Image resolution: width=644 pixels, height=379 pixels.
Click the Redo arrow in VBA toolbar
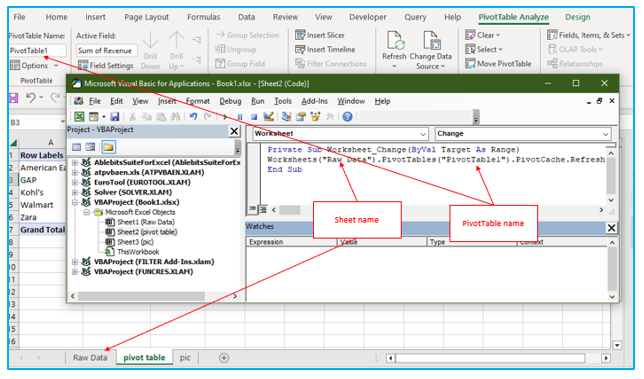click(x=208, y=117)
